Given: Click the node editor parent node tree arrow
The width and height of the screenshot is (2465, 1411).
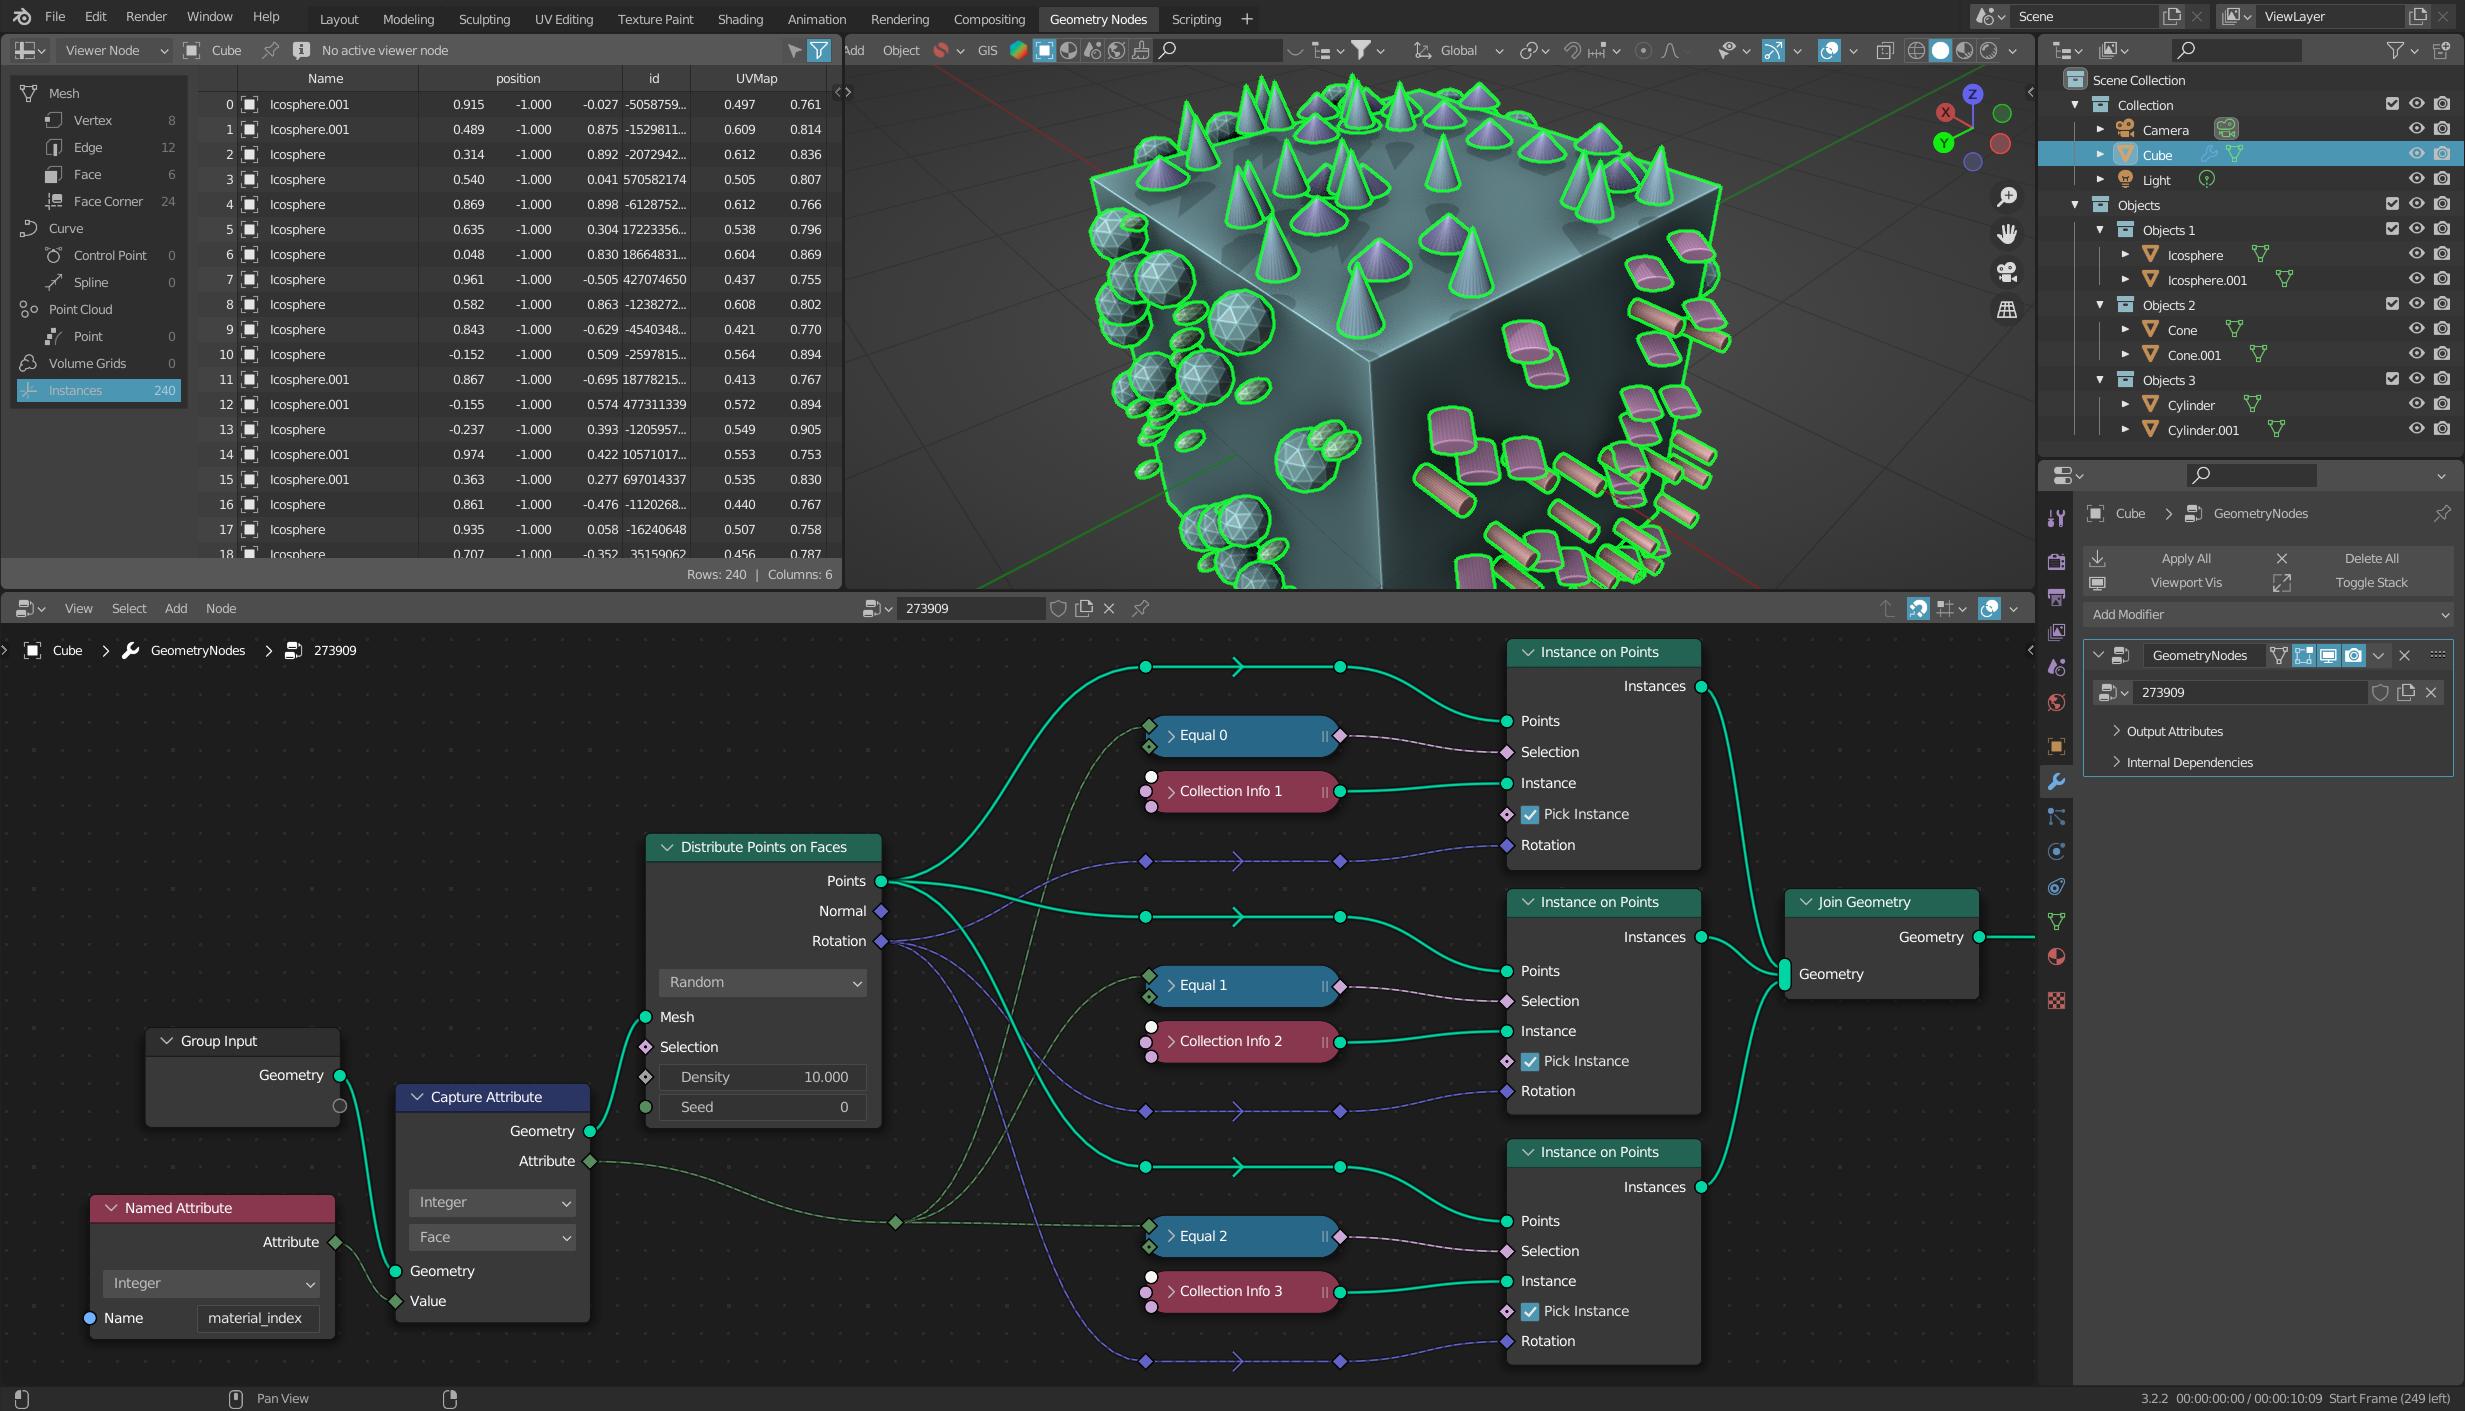Looking at the screenshot, I should 1886,608.
